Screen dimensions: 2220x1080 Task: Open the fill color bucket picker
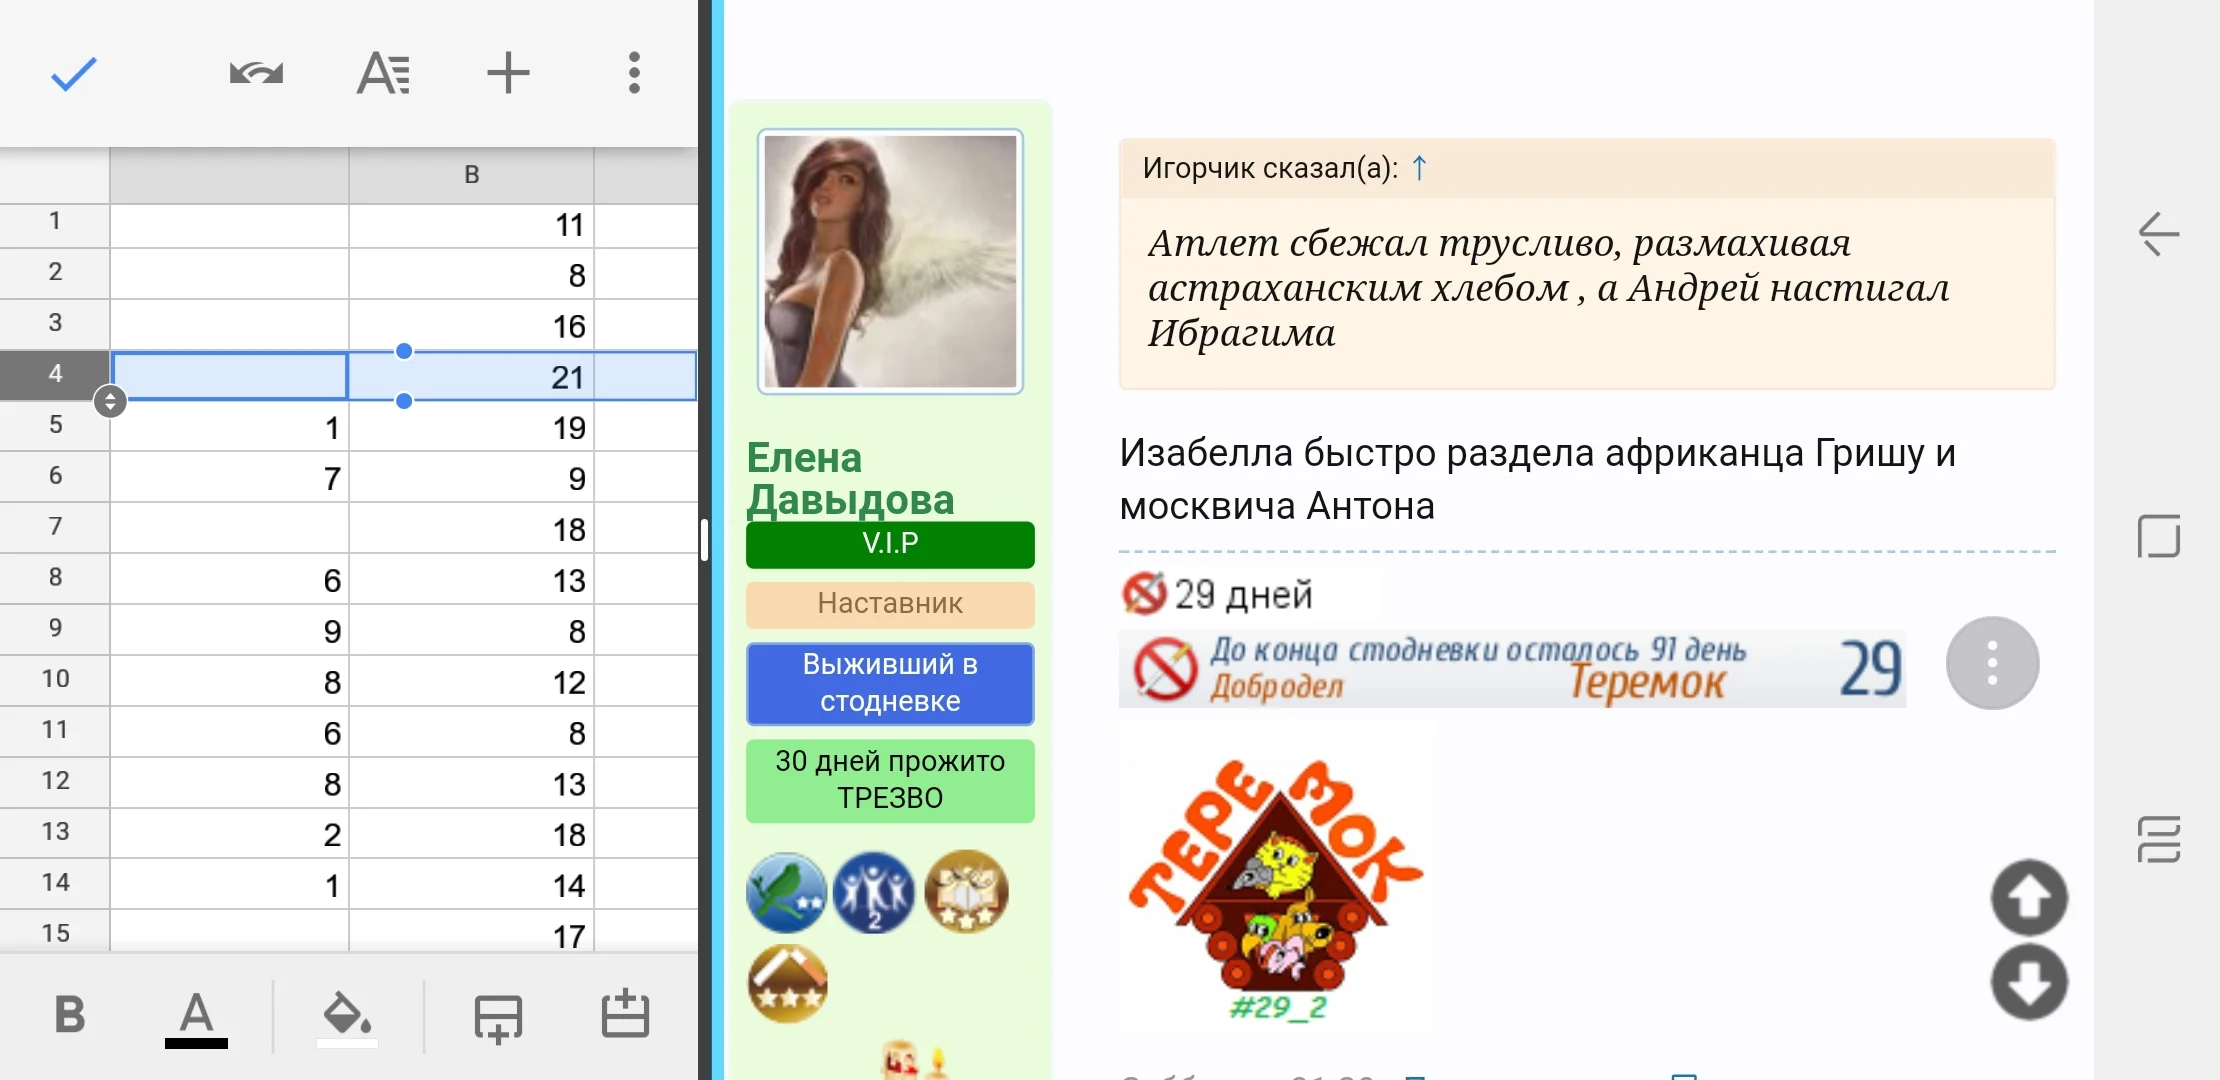[345, 1016]
